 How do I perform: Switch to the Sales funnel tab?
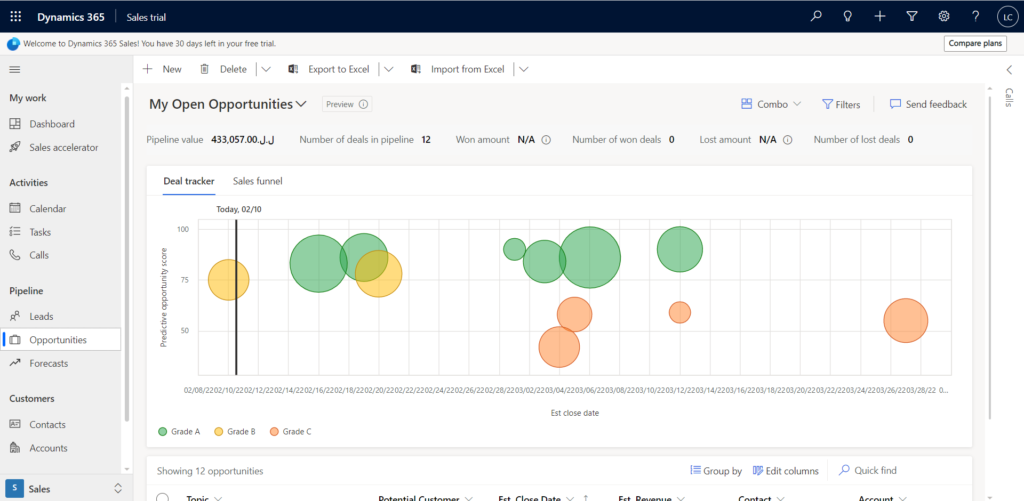(x=258, y=182)
